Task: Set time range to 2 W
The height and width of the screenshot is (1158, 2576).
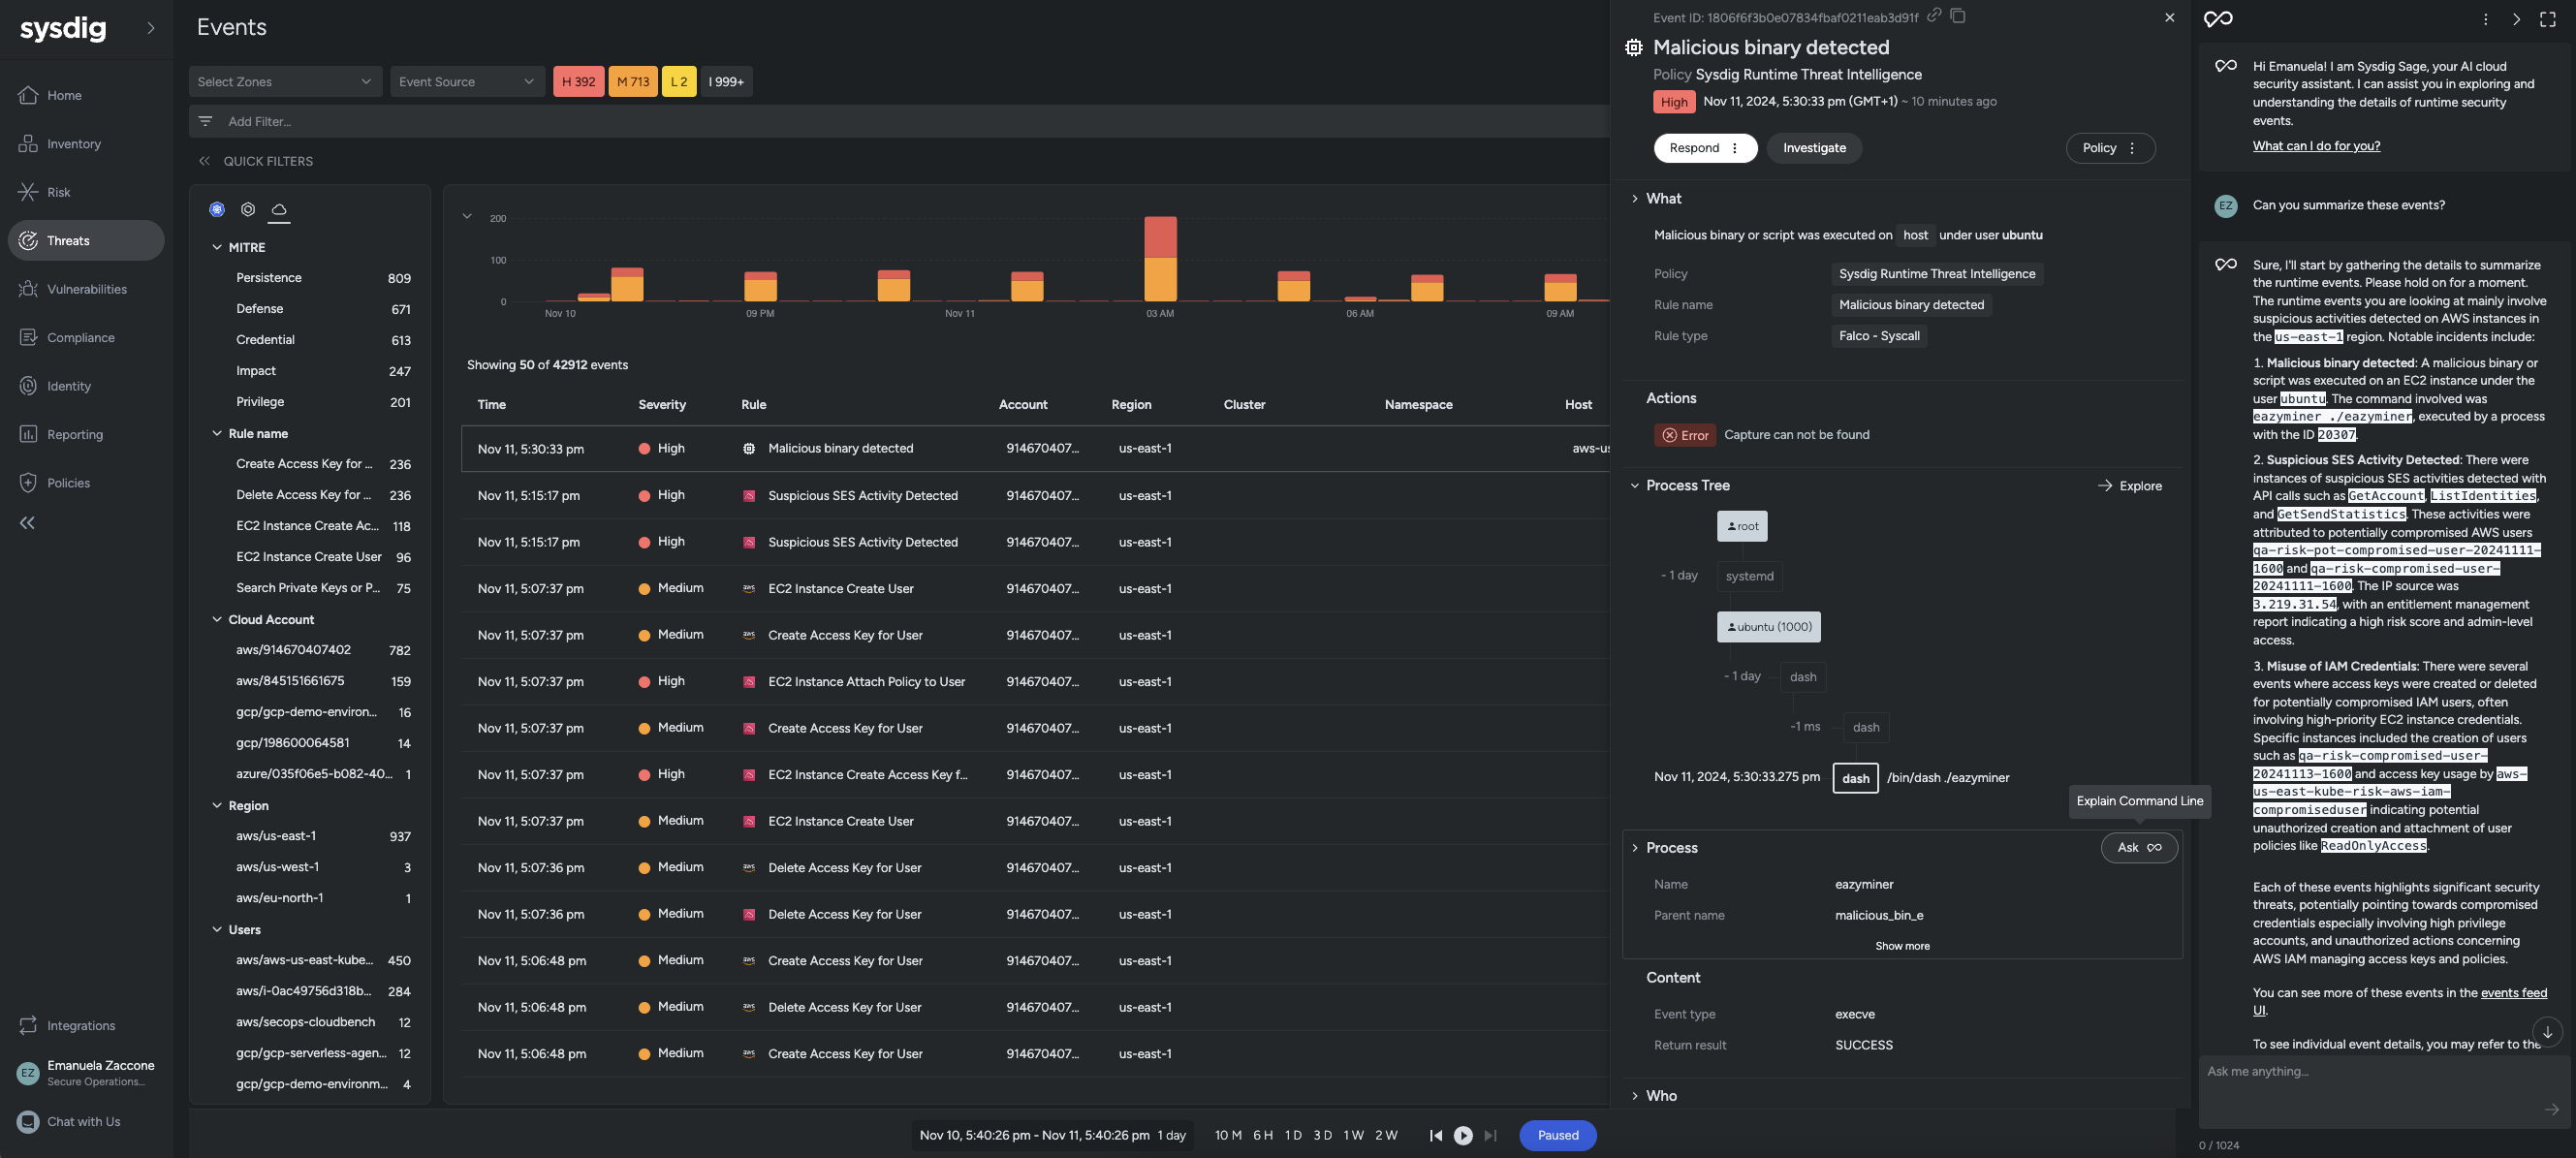Action: (x=1386, y=1136)
